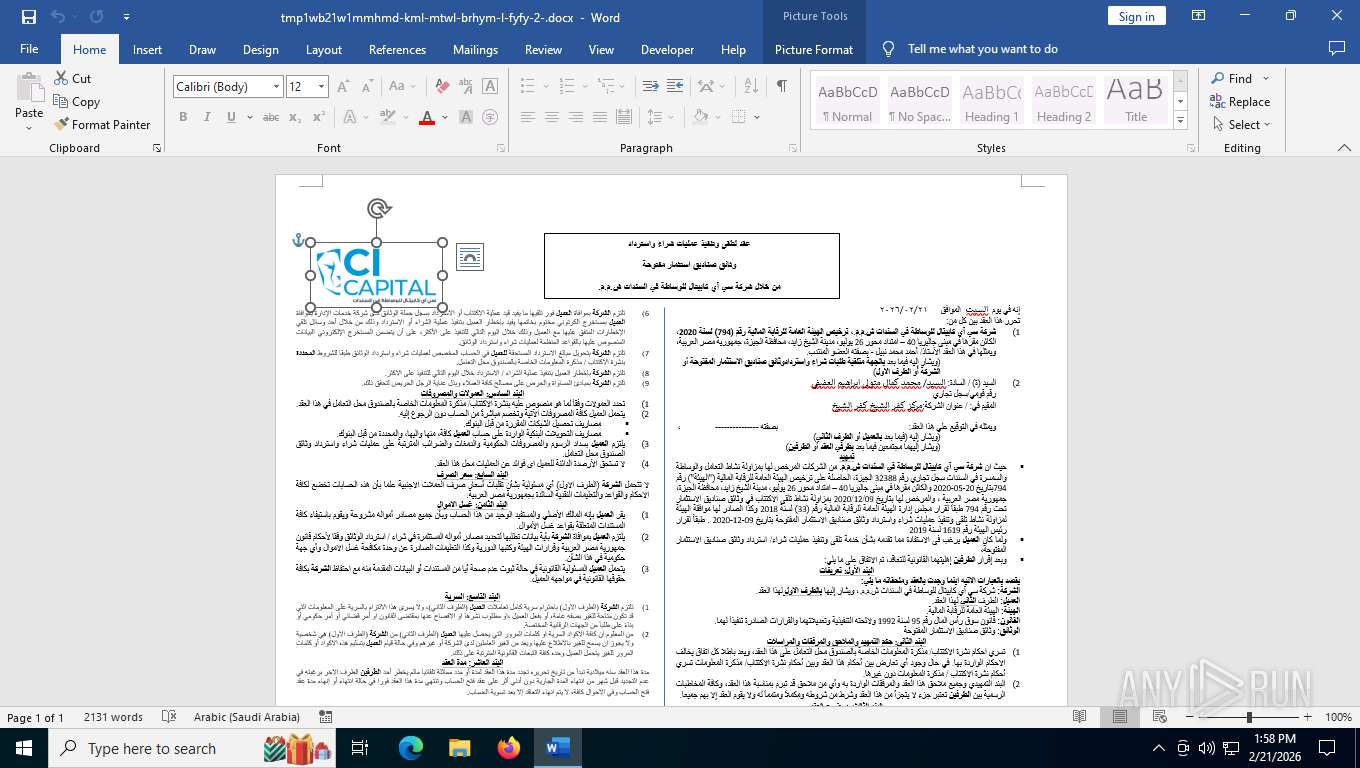1360x768 pixels.
Task: Toggle Show/Hide paragraph marks
Action: [781, 86]
